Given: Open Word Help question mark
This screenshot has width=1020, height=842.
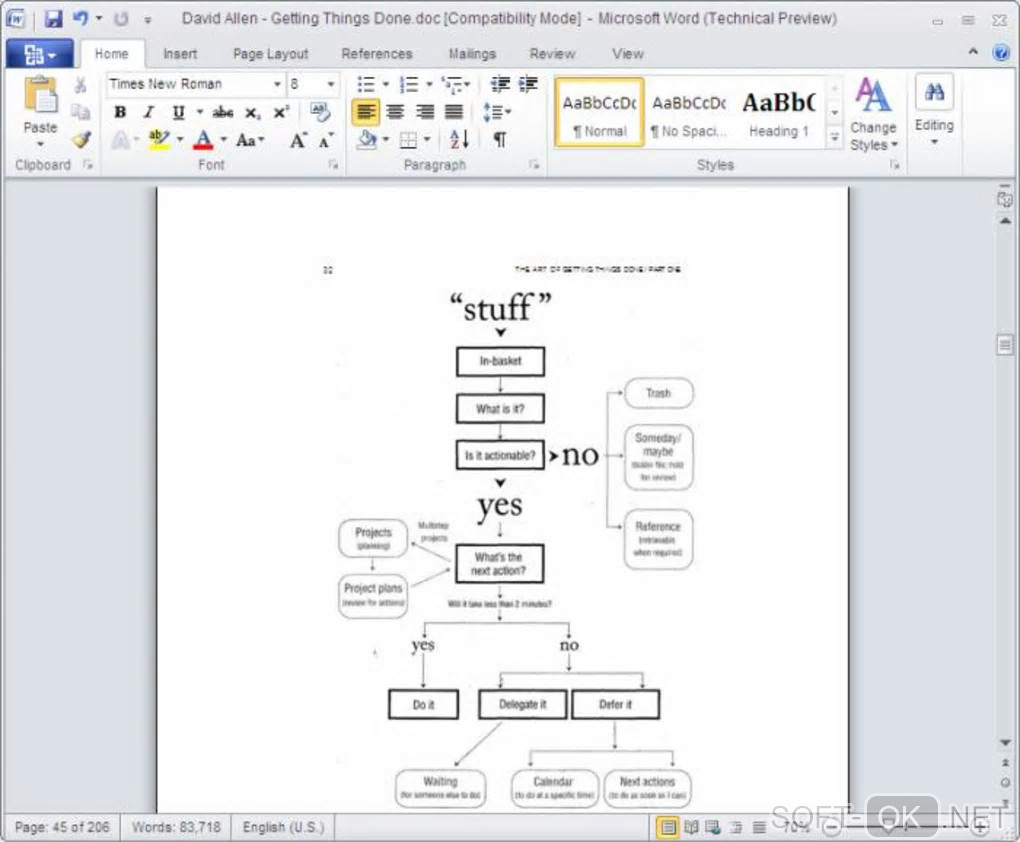Looking at the screenshot, I should click(x=1002, y=53).
